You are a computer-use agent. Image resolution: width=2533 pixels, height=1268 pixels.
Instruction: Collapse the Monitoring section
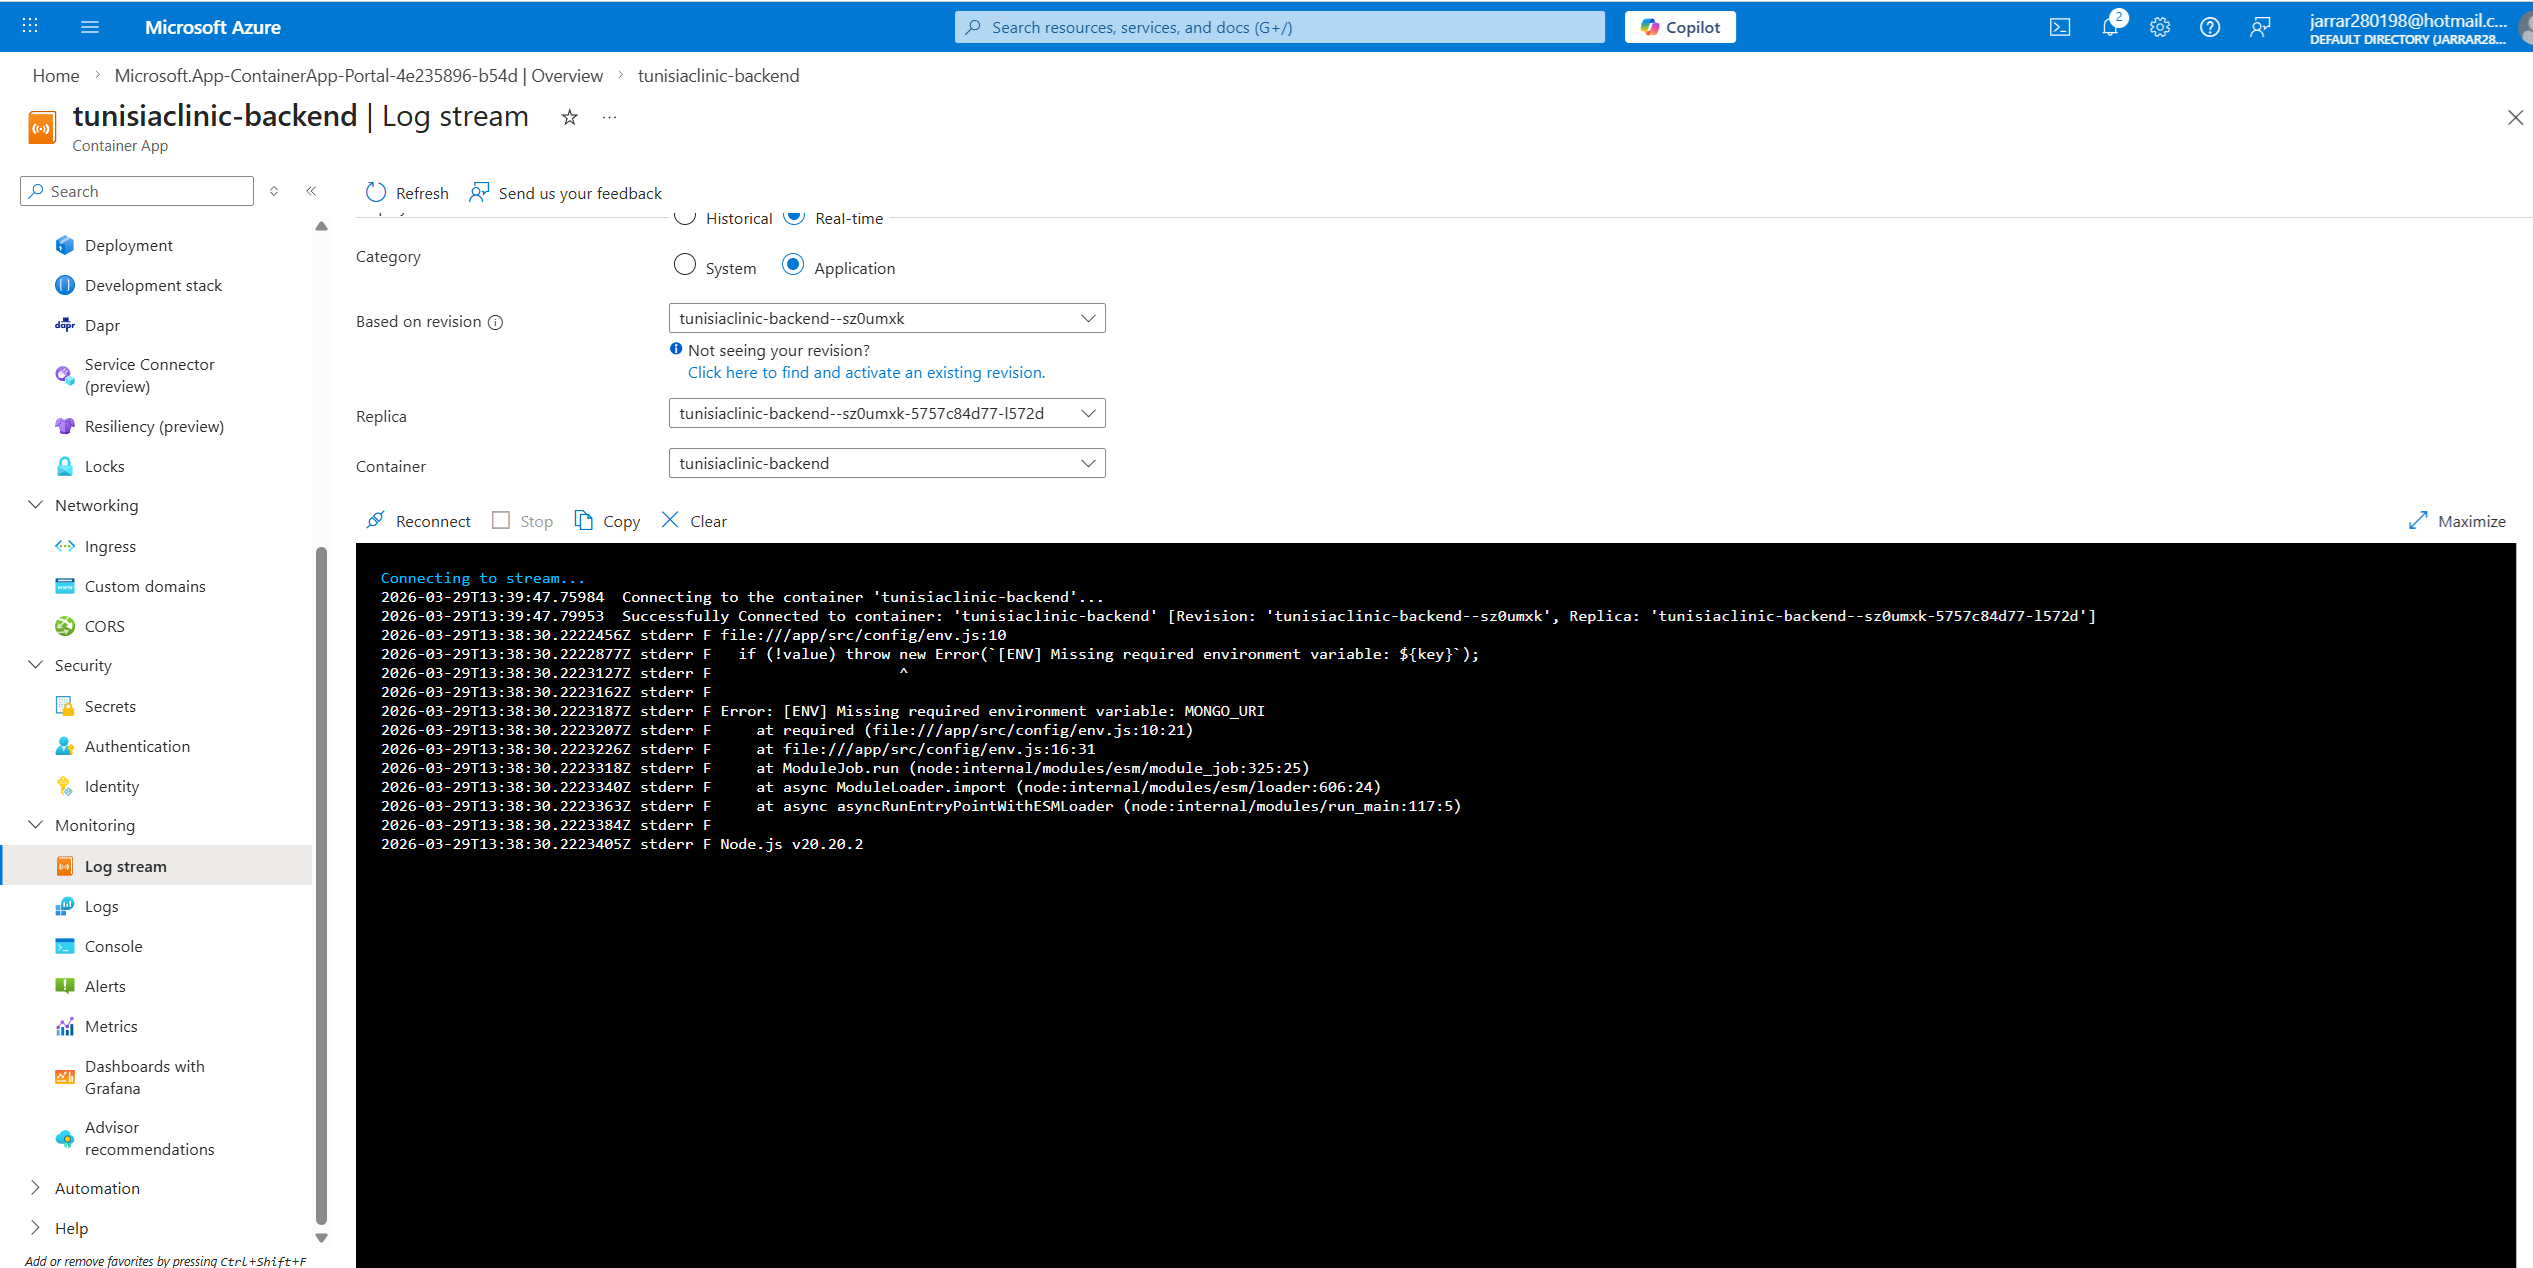(x=35, y=824)
